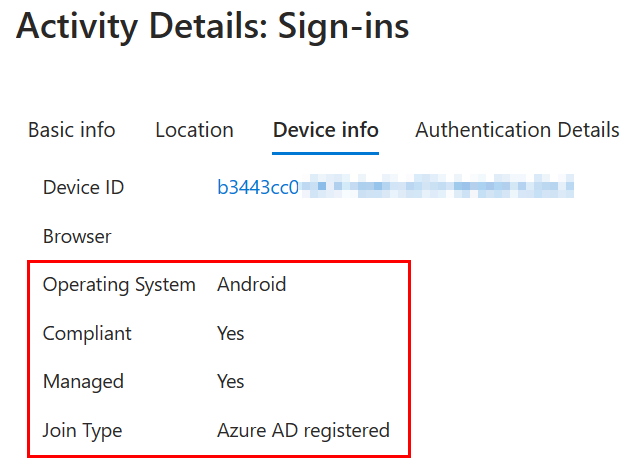This screenshot has height=474, width=628.
Task: Click the Device ID field label
Action: click(83, 188)
